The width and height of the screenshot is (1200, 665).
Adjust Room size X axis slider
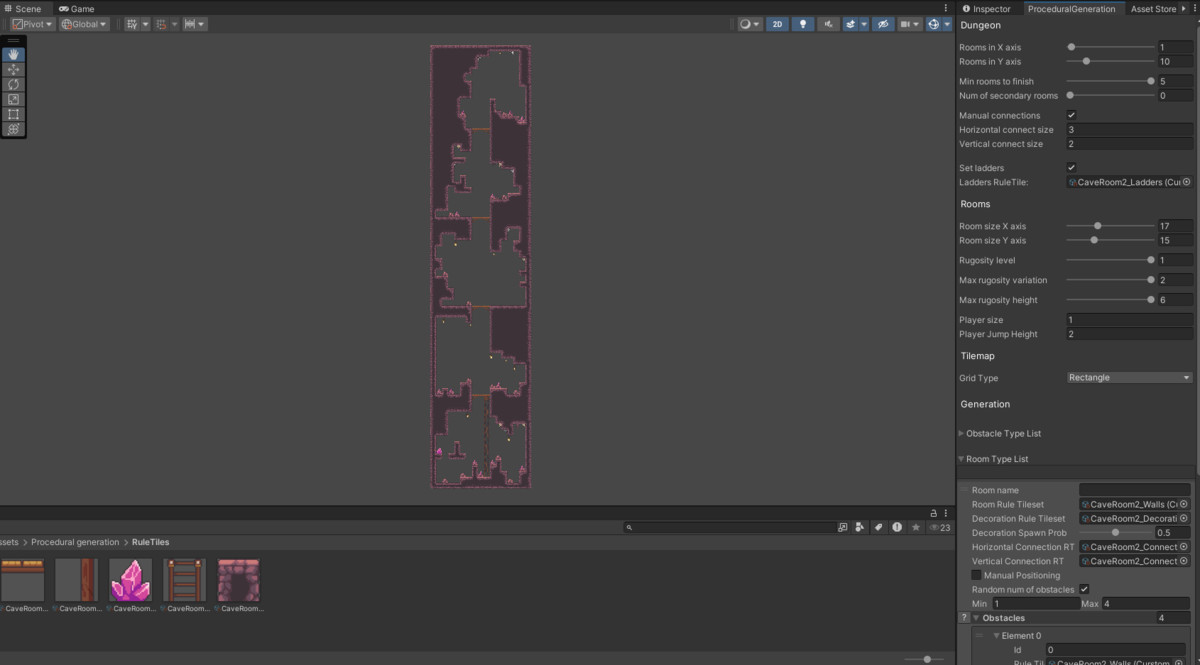click(x=1110, y=226)
